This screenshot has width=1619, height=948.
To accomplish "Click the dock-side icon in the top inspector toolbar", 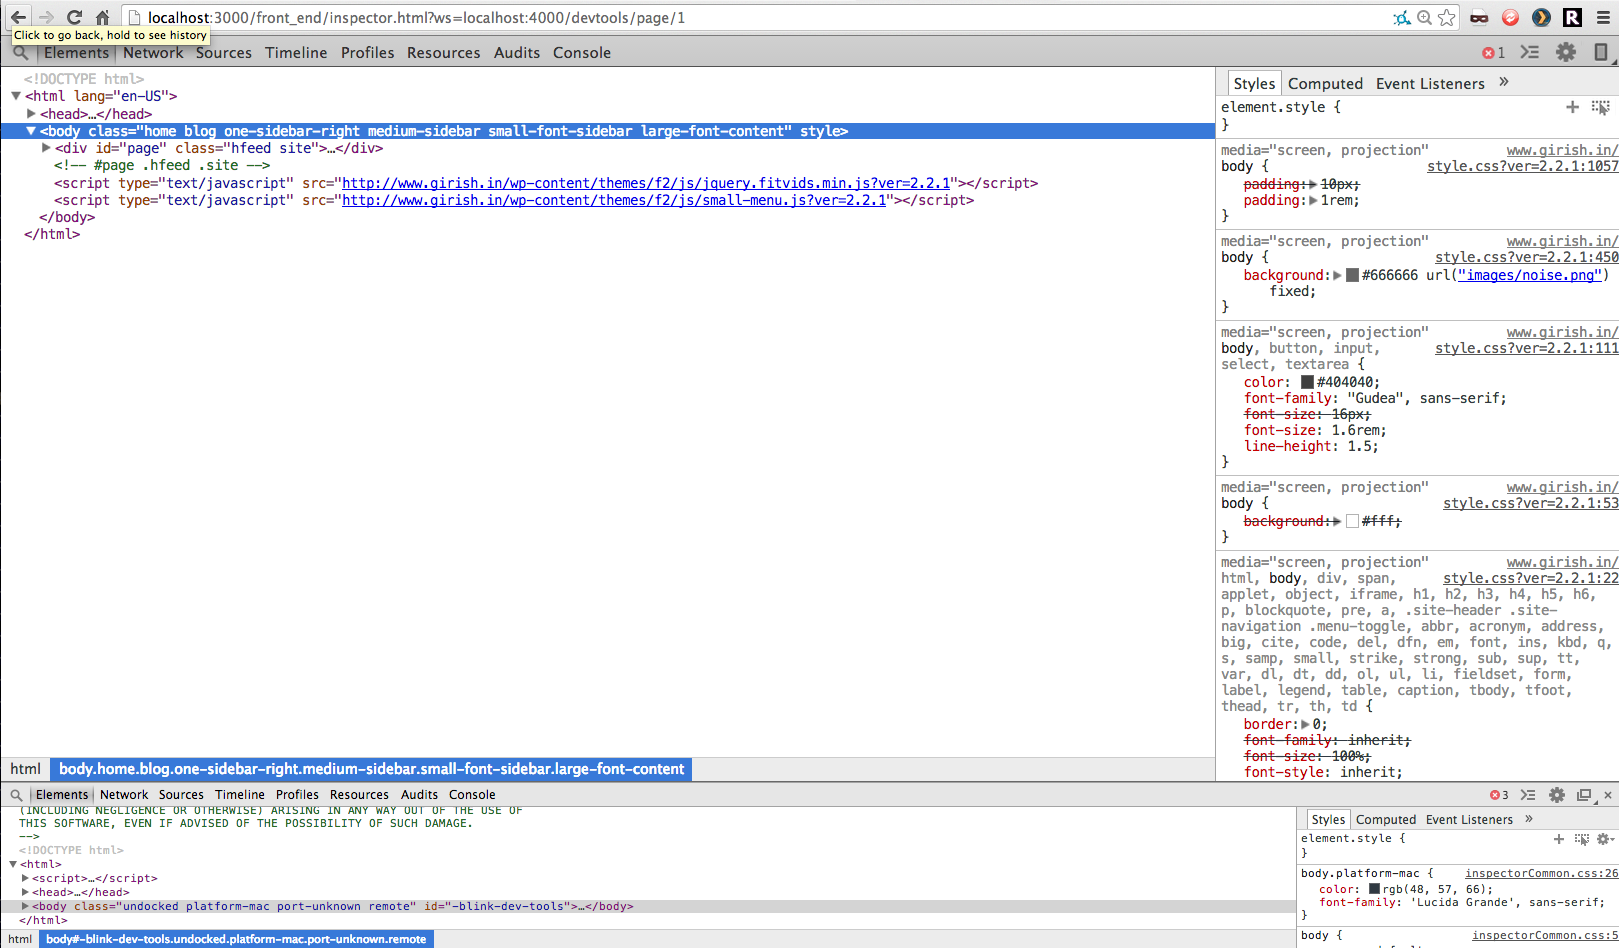I will point(1600,52).
